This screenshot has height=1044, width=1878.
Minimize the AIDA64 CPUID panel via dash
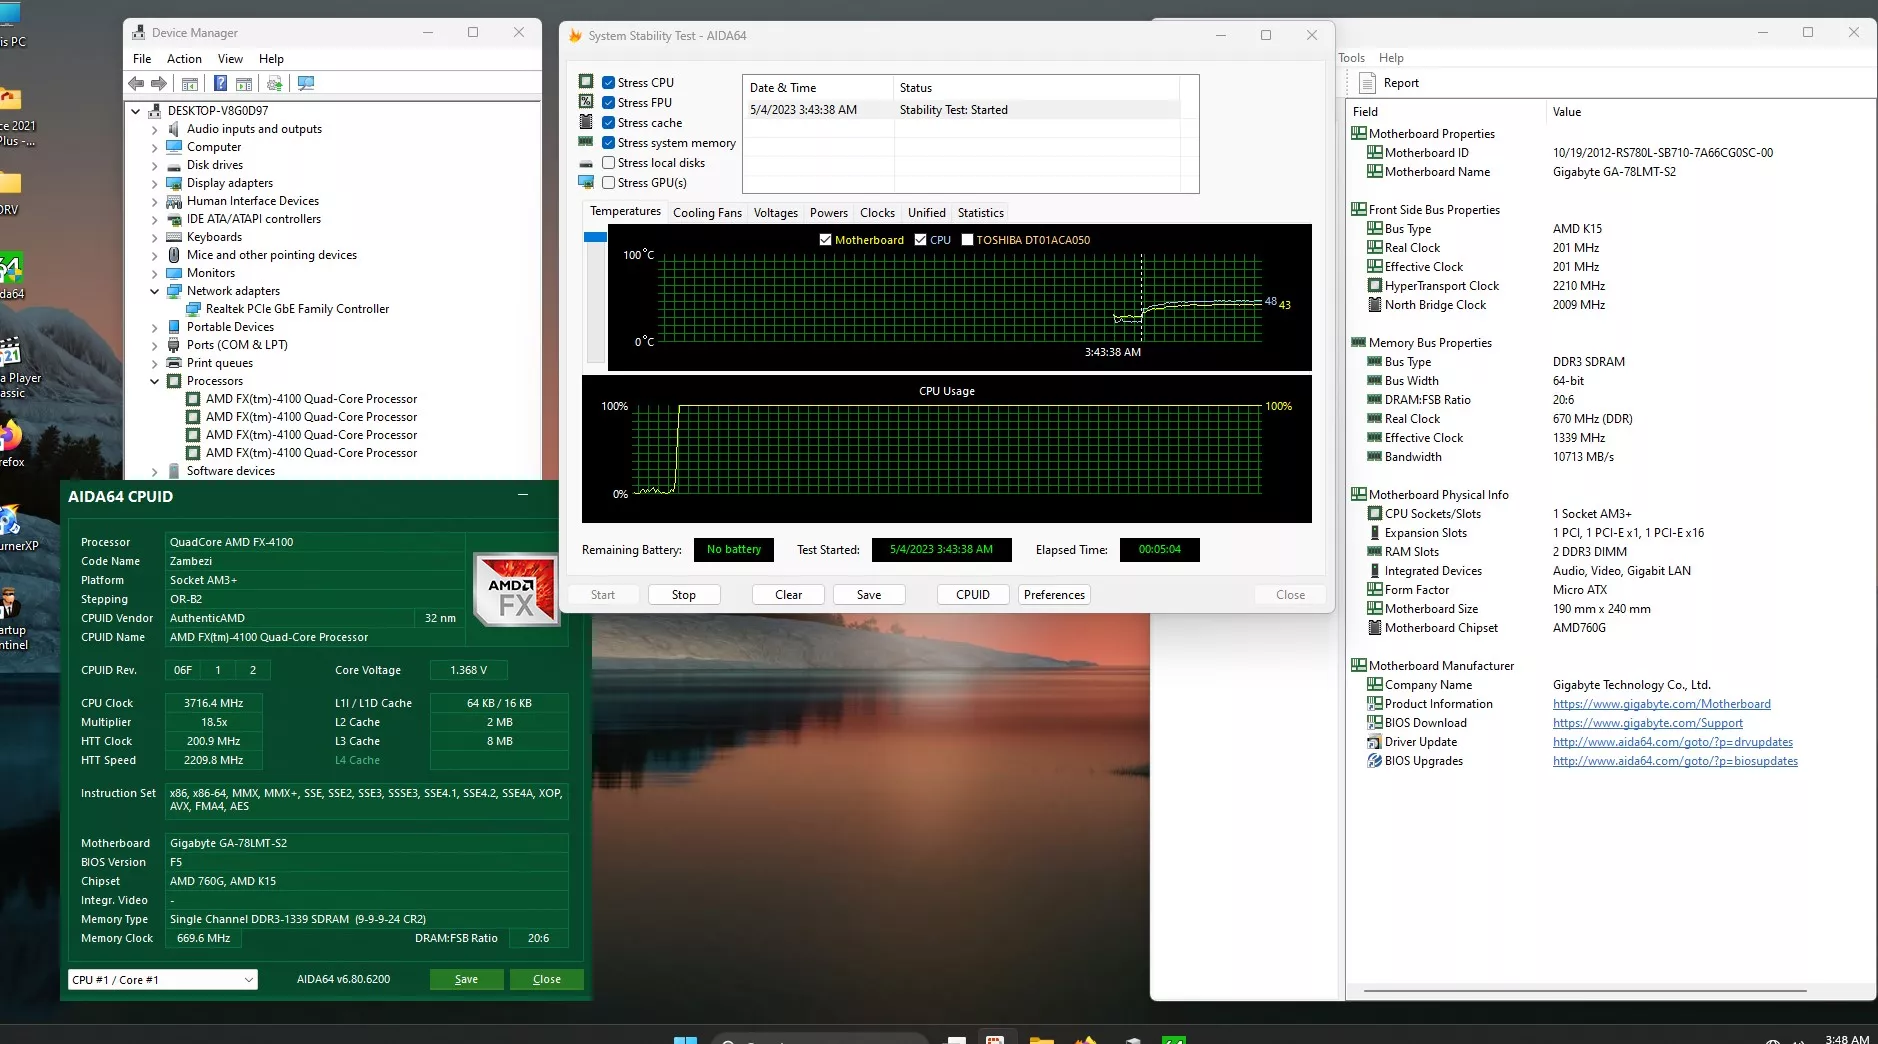(523, 495)
